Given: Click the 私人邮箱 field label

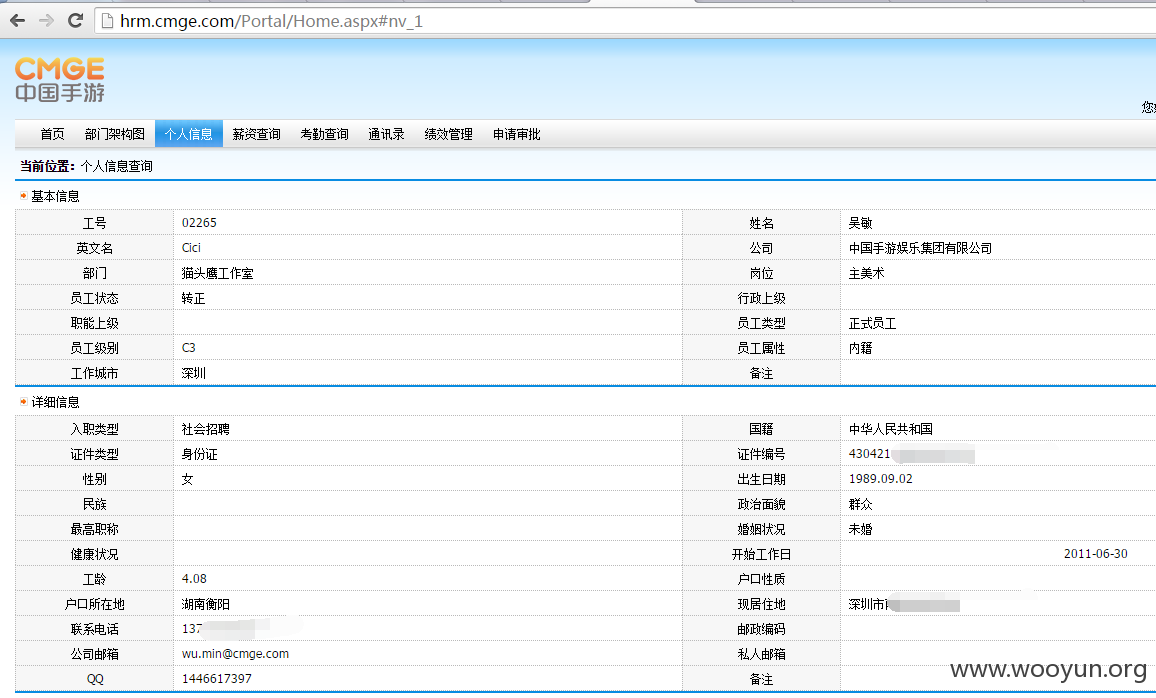Looking at the screenshot, I should point(762,655).
